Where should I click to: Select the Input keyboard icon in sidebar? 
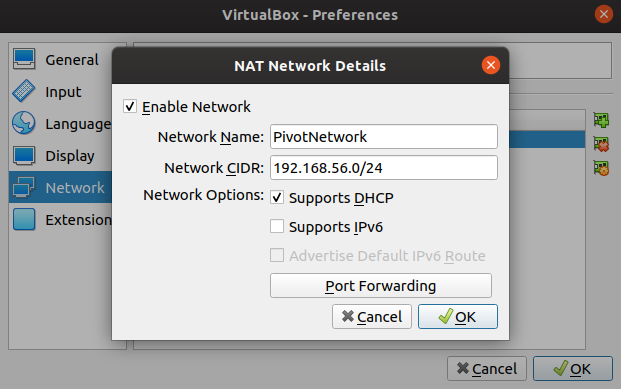[24, 91]
